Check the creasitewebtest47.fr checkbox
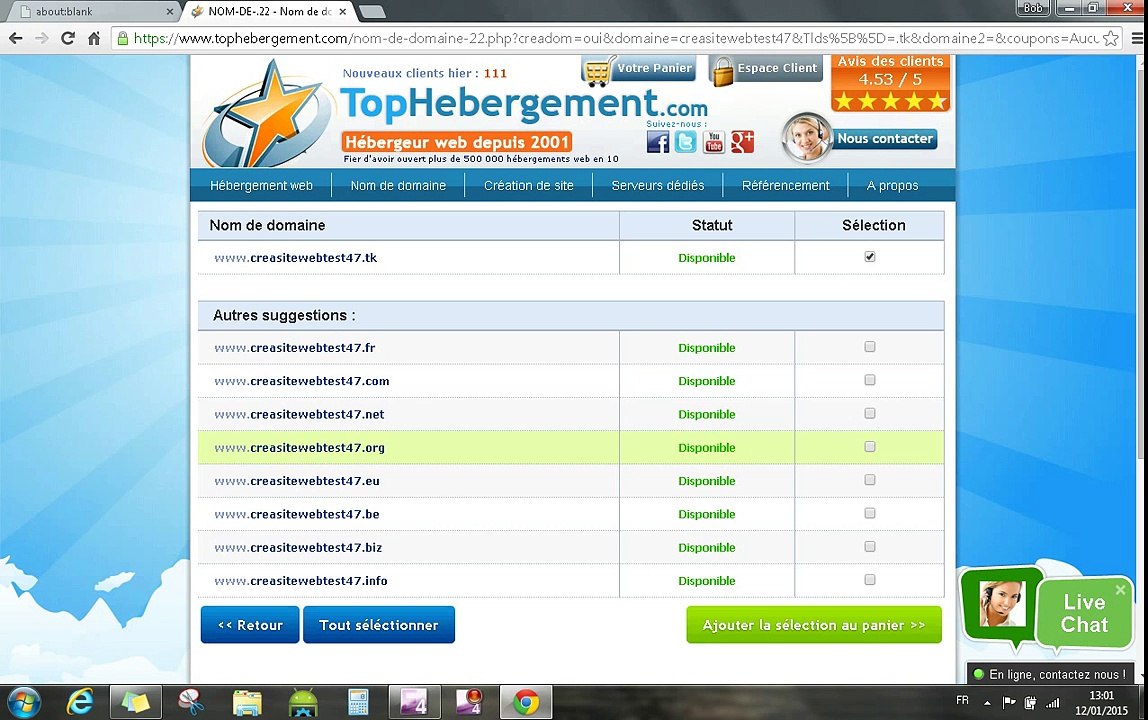The width and height of the screenshot is (1148, 720). pos(870,346)
